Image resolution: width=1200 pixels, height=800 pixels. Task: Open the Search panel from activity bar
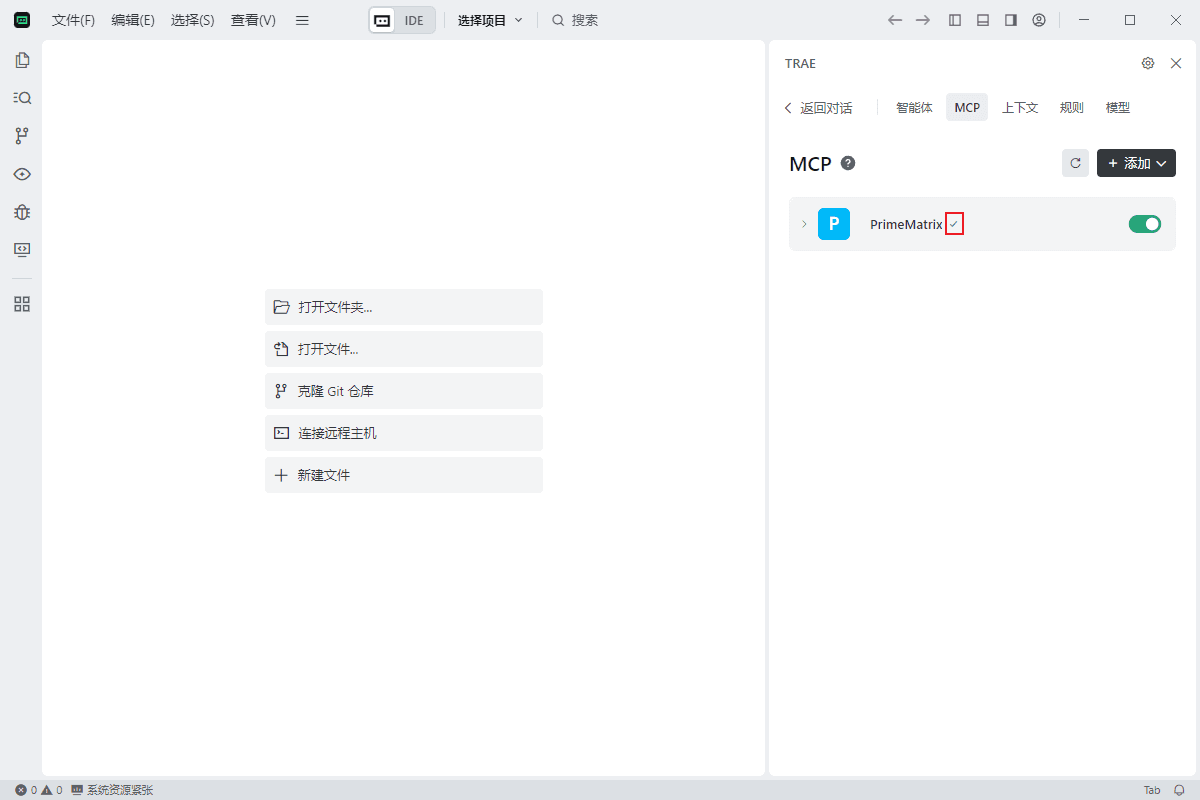[x=22, y=98]
